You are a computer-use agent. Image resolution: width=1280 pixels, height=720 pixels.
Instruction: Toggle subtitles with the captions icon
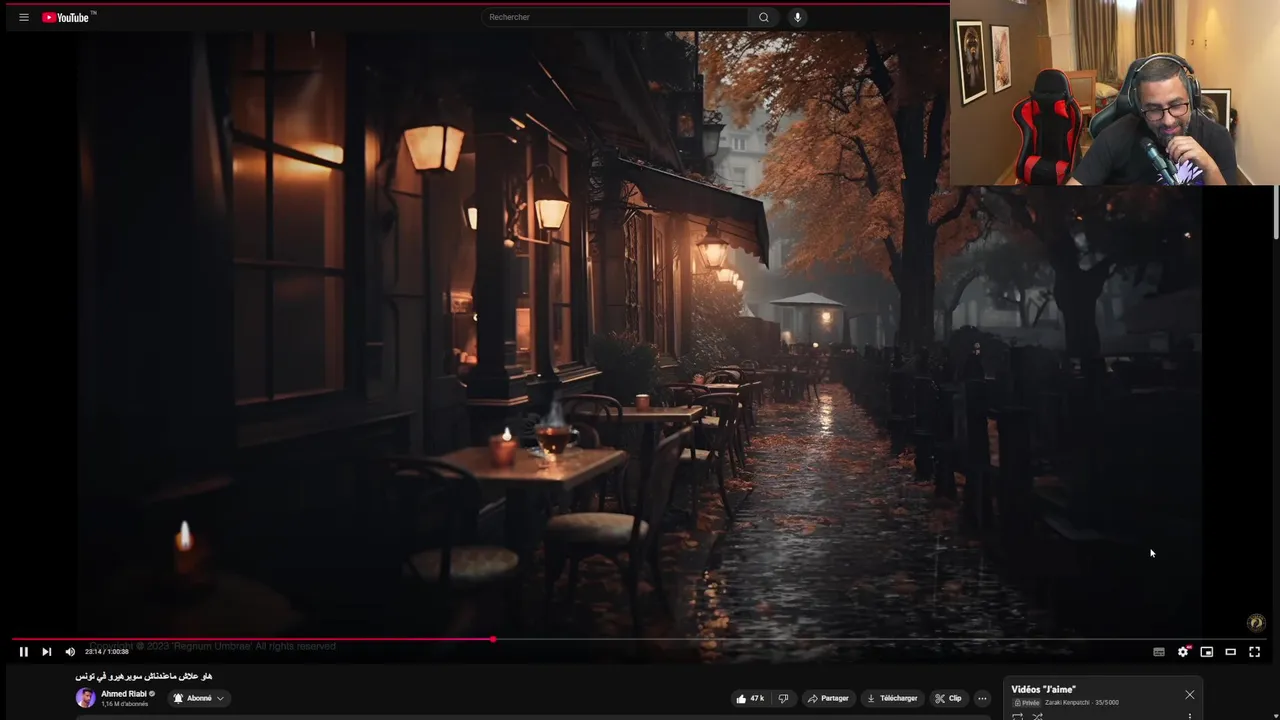[x=1159, y=652]
